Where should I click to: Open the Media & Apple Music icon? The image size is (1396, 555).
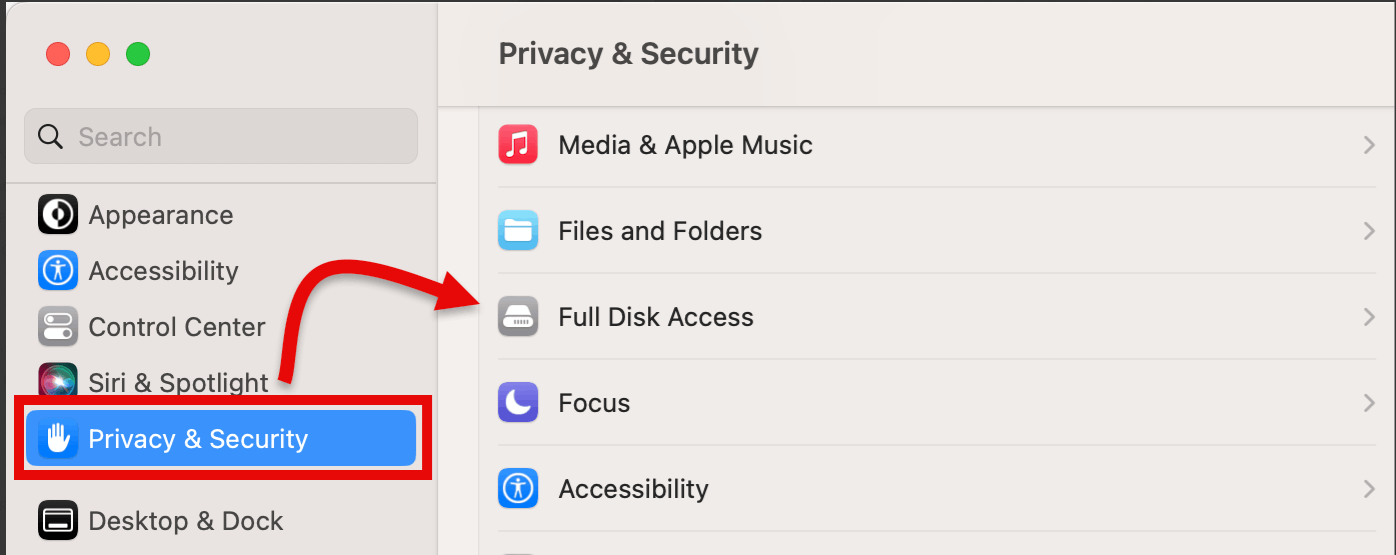(x=518, y=145)
